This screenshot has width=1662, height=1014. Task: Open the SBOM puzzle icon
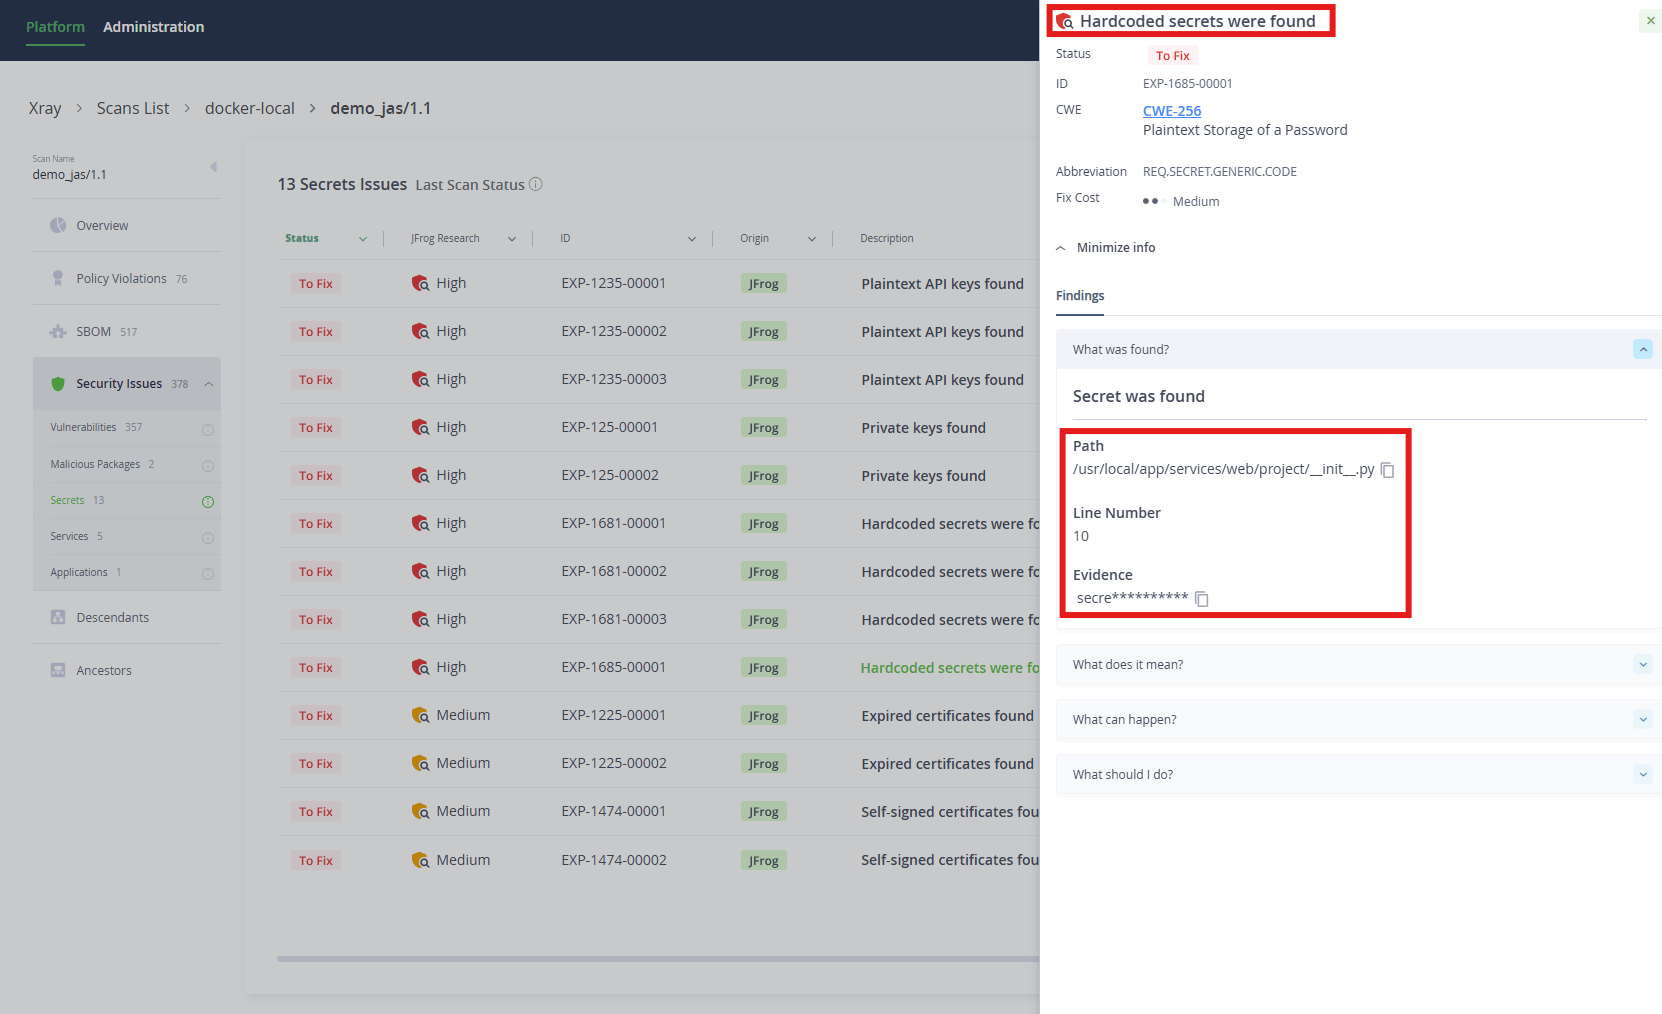(58, 331)
